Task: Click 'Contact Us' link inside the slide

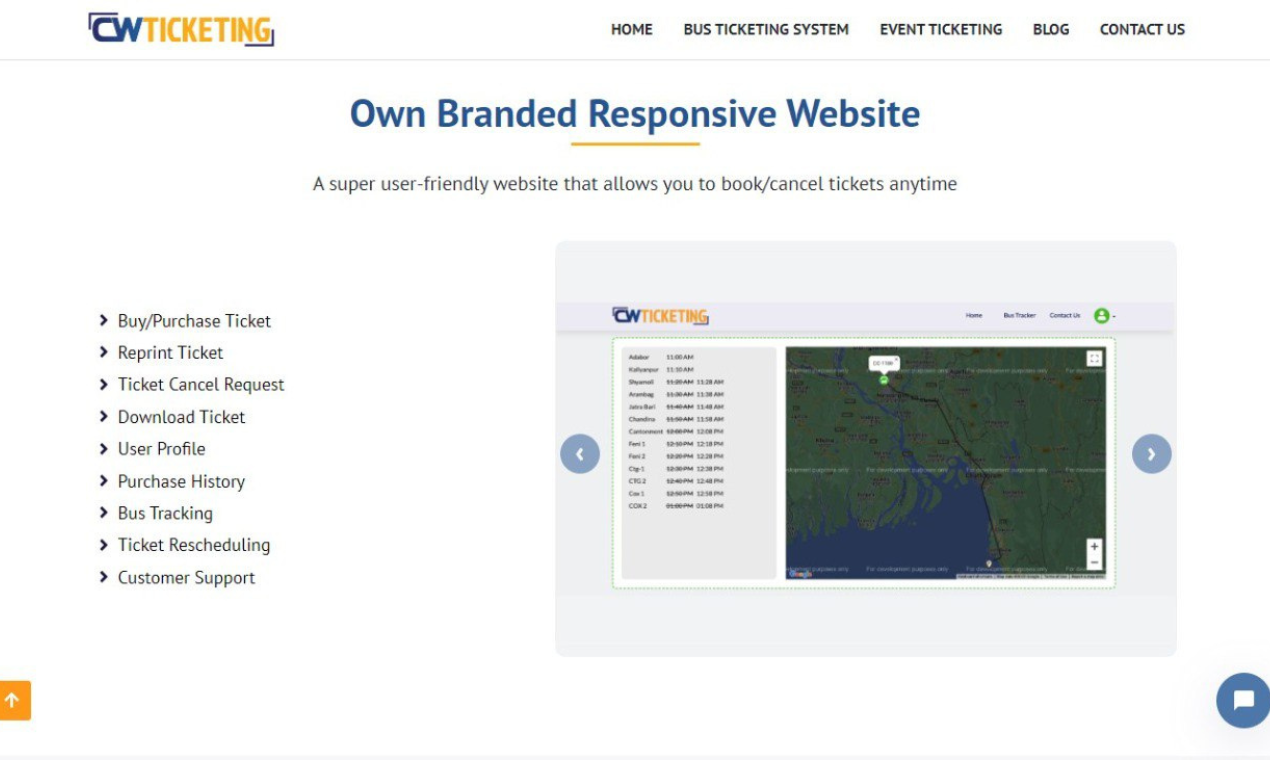Action: pyautogui.click(x=1064, y=315)
